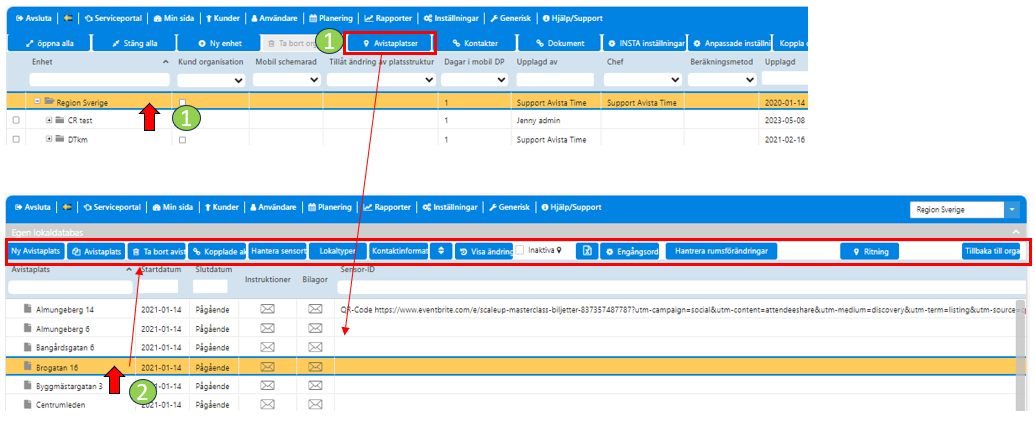The width and height of the screenshot is (1035, 423).
Task: Click file icon beside Centrumleden
Action: (x=28, y=405)
